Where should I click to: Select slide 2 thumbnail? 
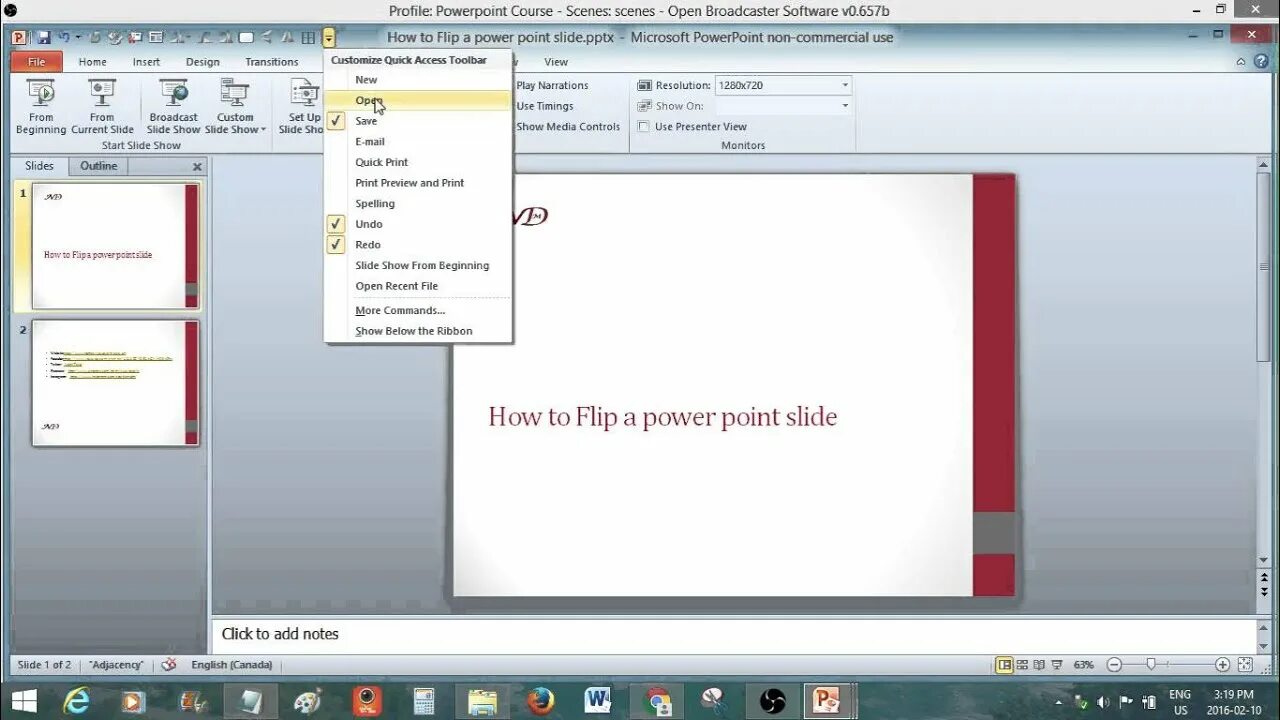(115, 383)
